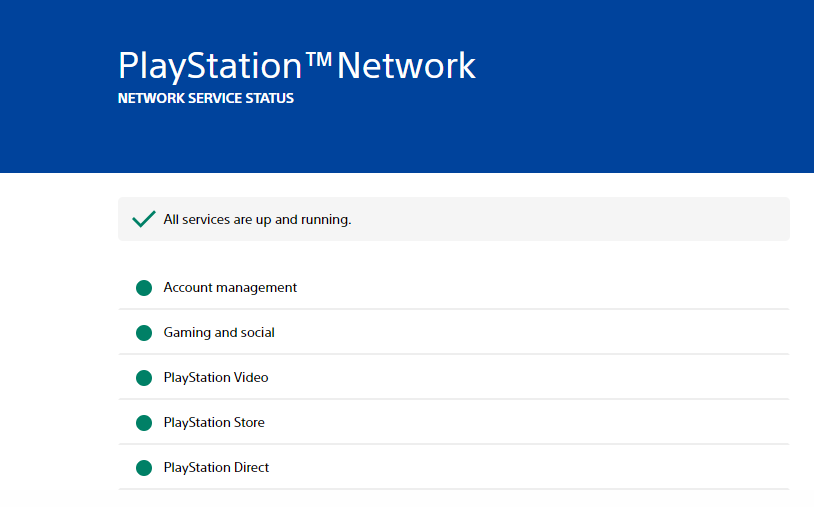
Task: Click the Gaming and social green status dot
Action: [144, 333]
